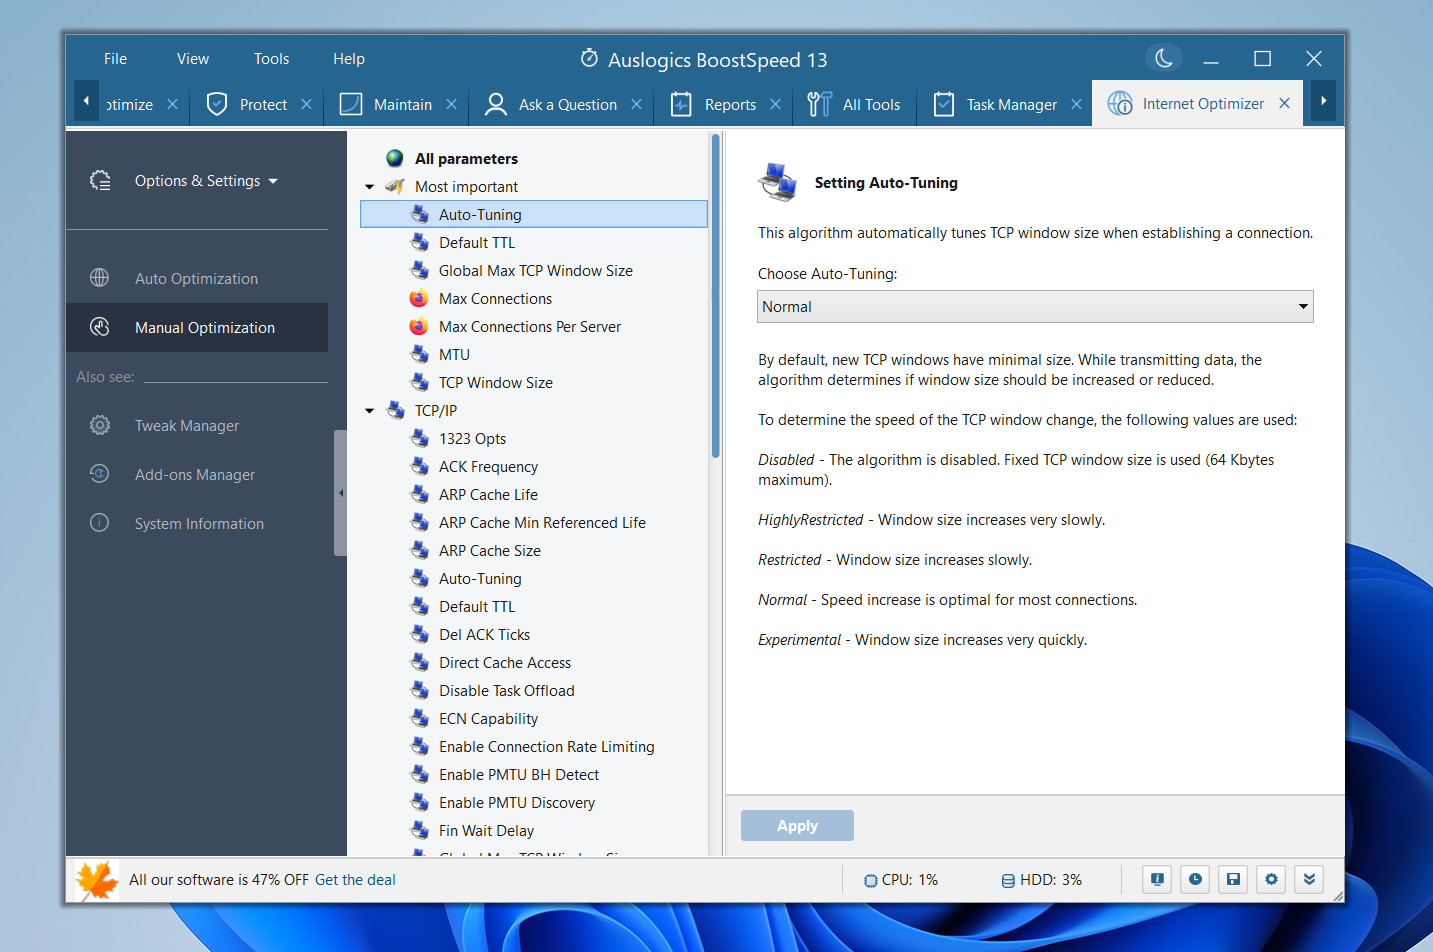Go to Auto Optimization

click(196, 279)
